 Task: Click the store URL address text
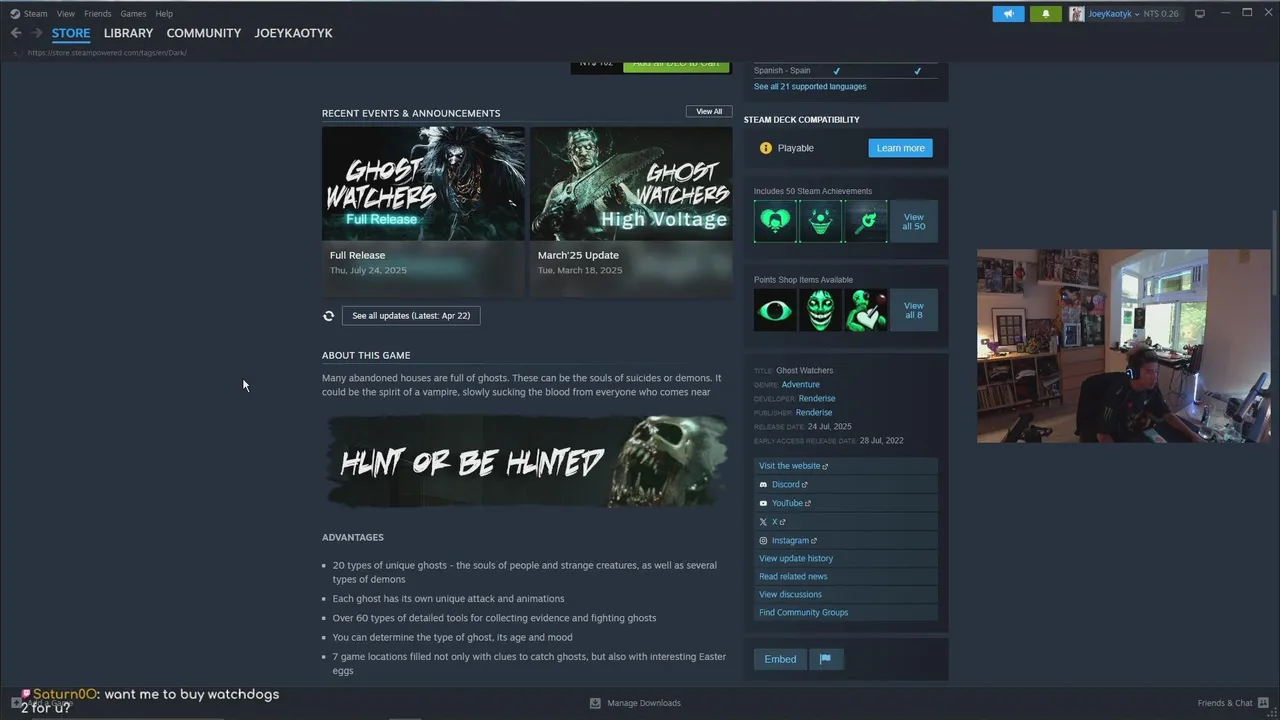[x=107, y=53]
